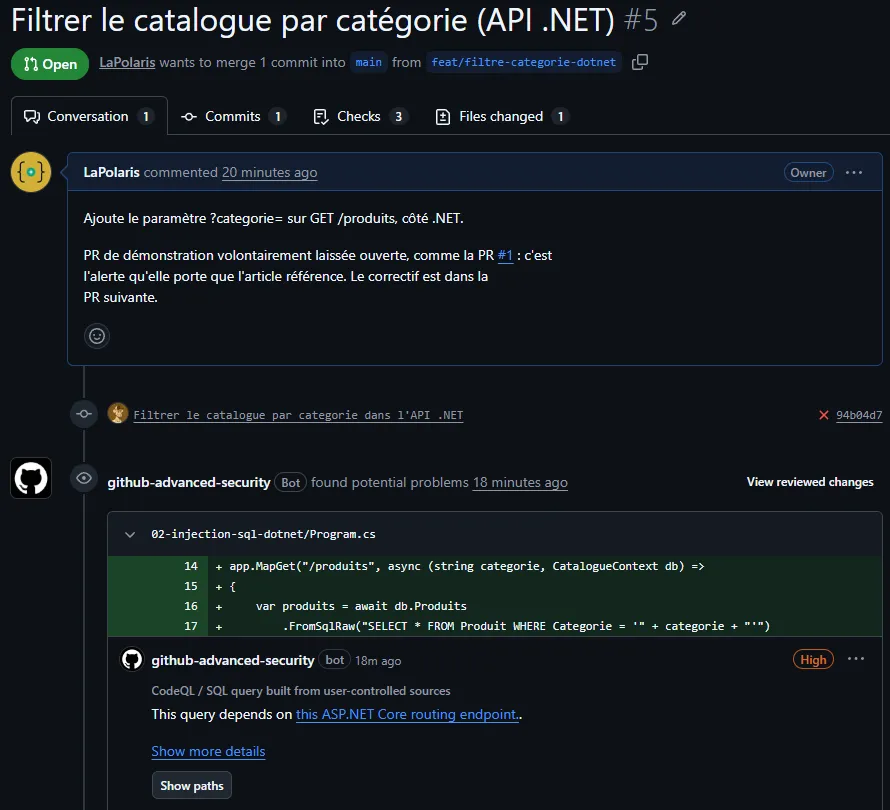Click the LaPolaris yellow avatar

[x=31, y=172]
